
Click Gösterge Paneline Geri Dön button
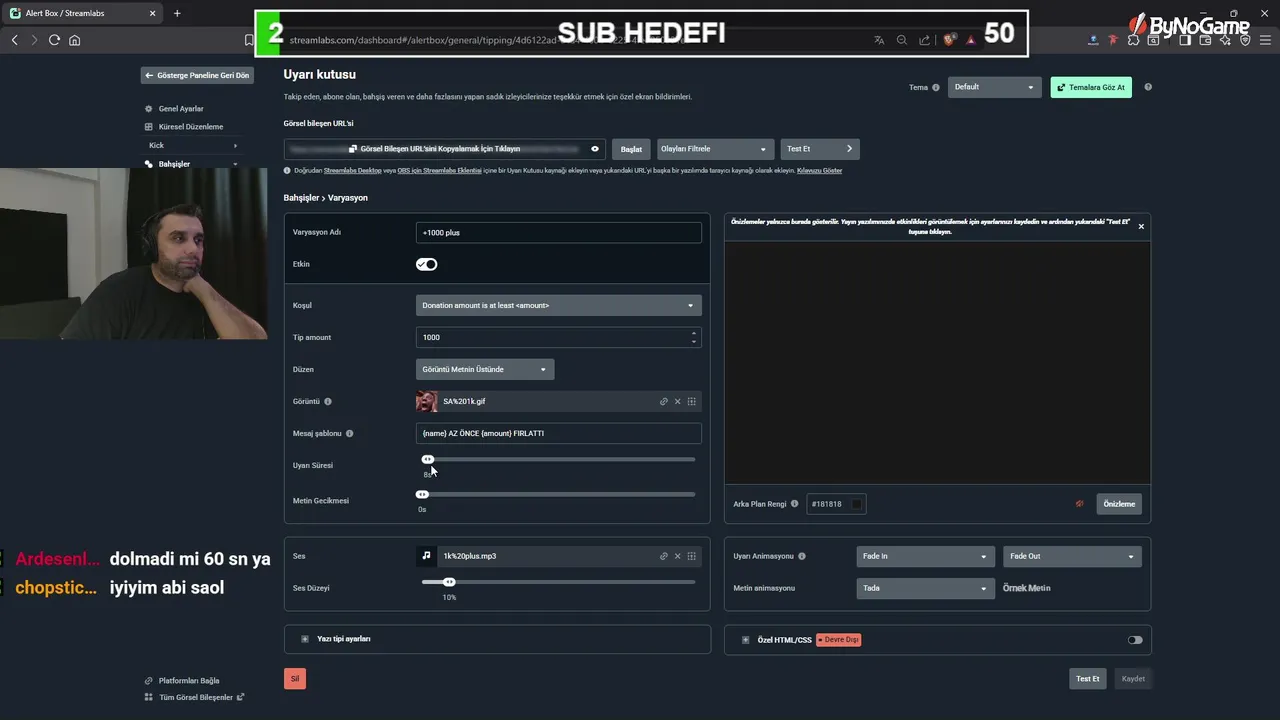pos(197,75)
